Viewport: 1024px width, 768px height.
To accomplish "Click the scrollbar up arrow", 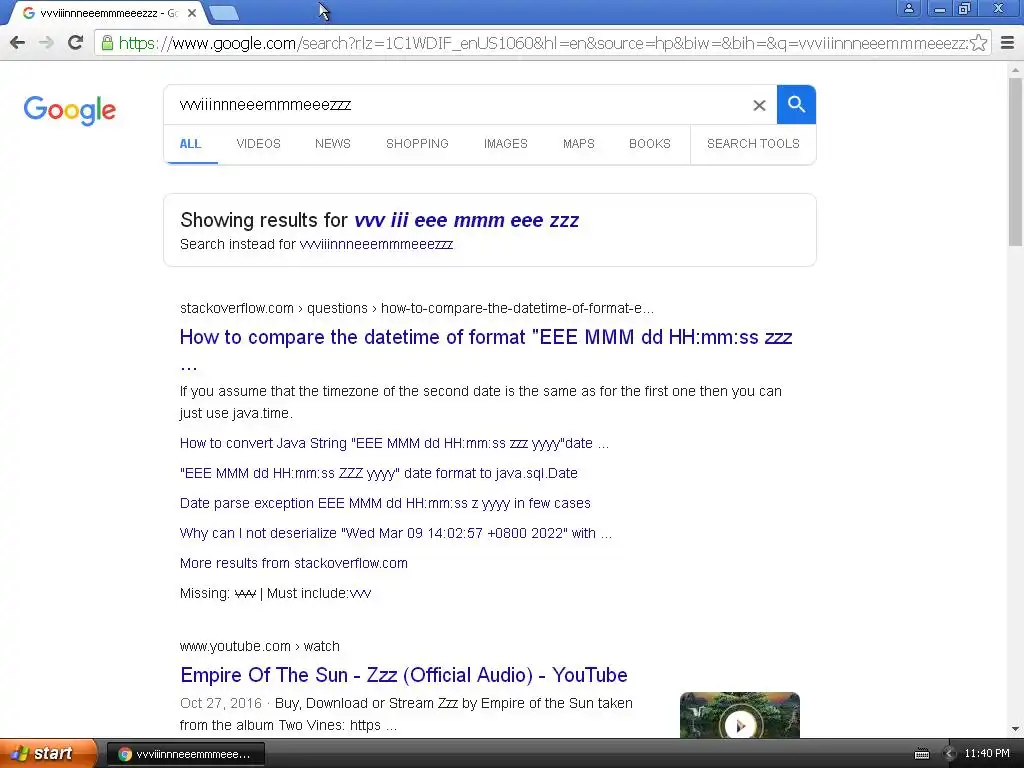I will 1015,69.
